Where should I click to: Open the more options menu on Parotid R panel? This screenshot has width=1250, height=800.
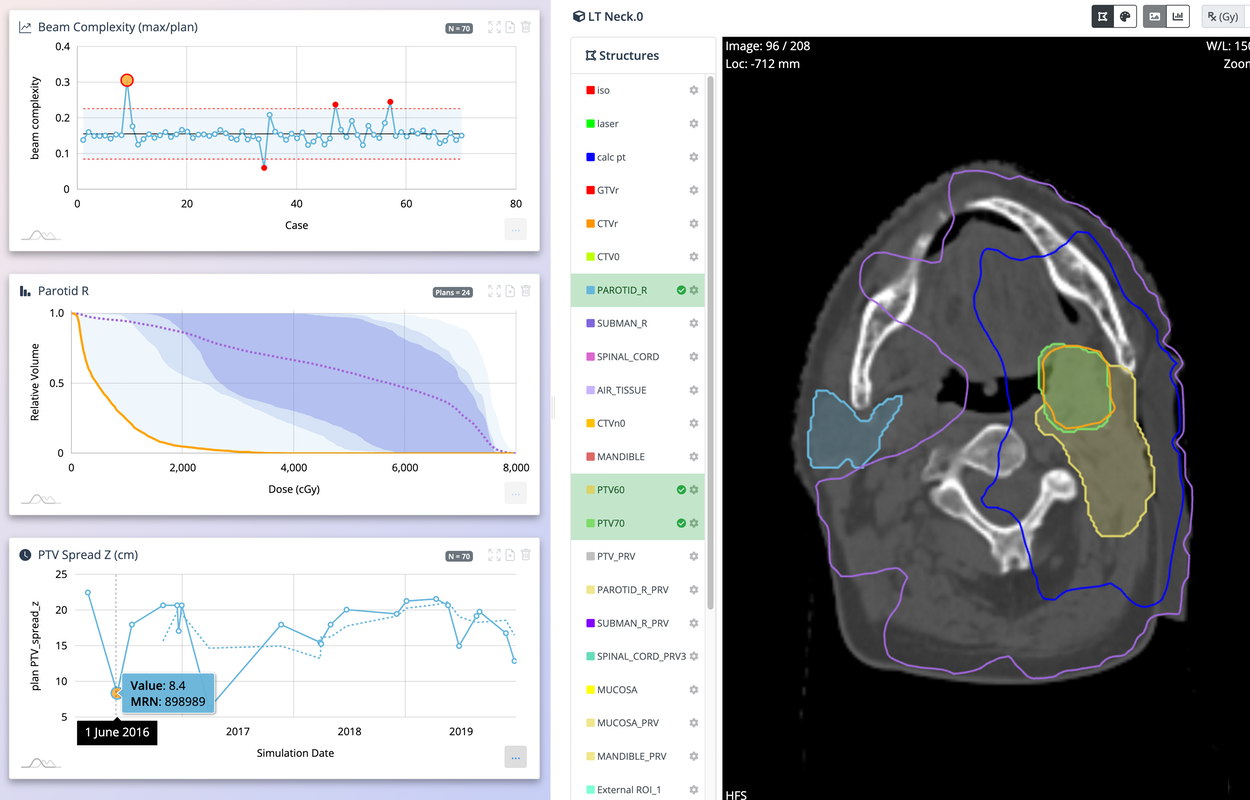[516, 492]
